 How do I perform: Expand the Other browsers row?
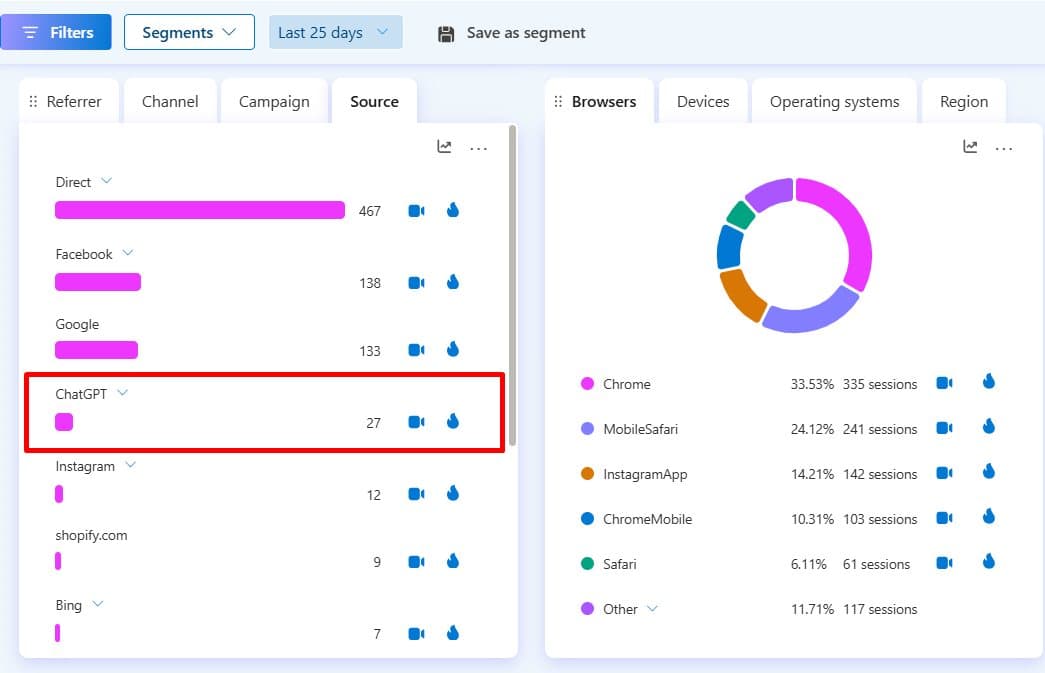[x=652, y=608]
